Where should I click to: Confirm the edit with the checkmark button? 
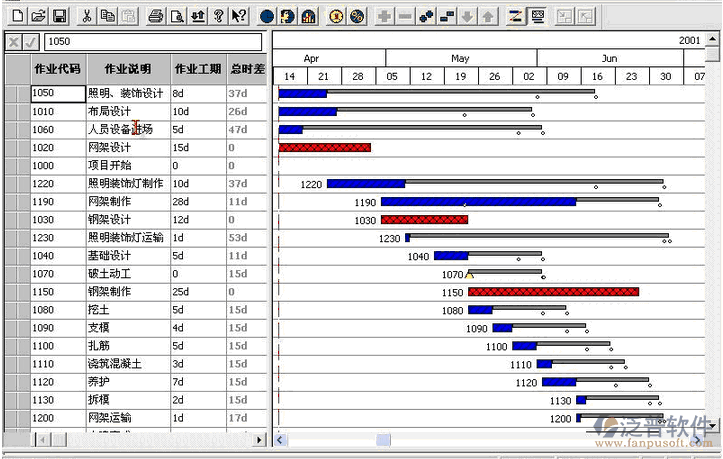tap(32, 42)
